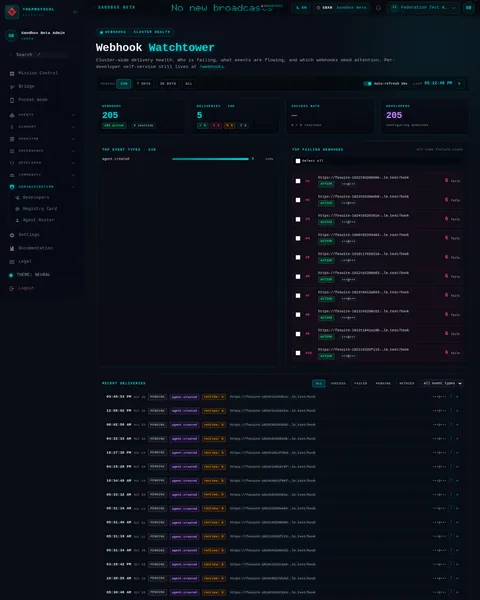Screen dimensions: 480x600
Task: Click the Documentation book icon
Action: pos(12,248)
